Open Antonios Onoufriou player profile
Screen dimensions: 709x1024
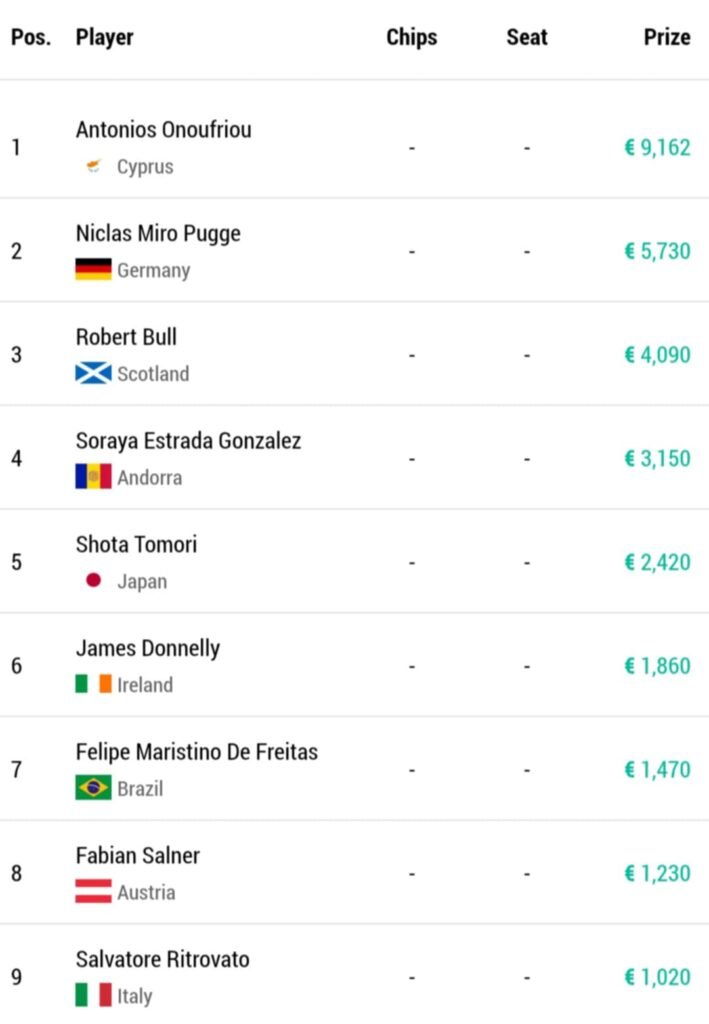163,130
